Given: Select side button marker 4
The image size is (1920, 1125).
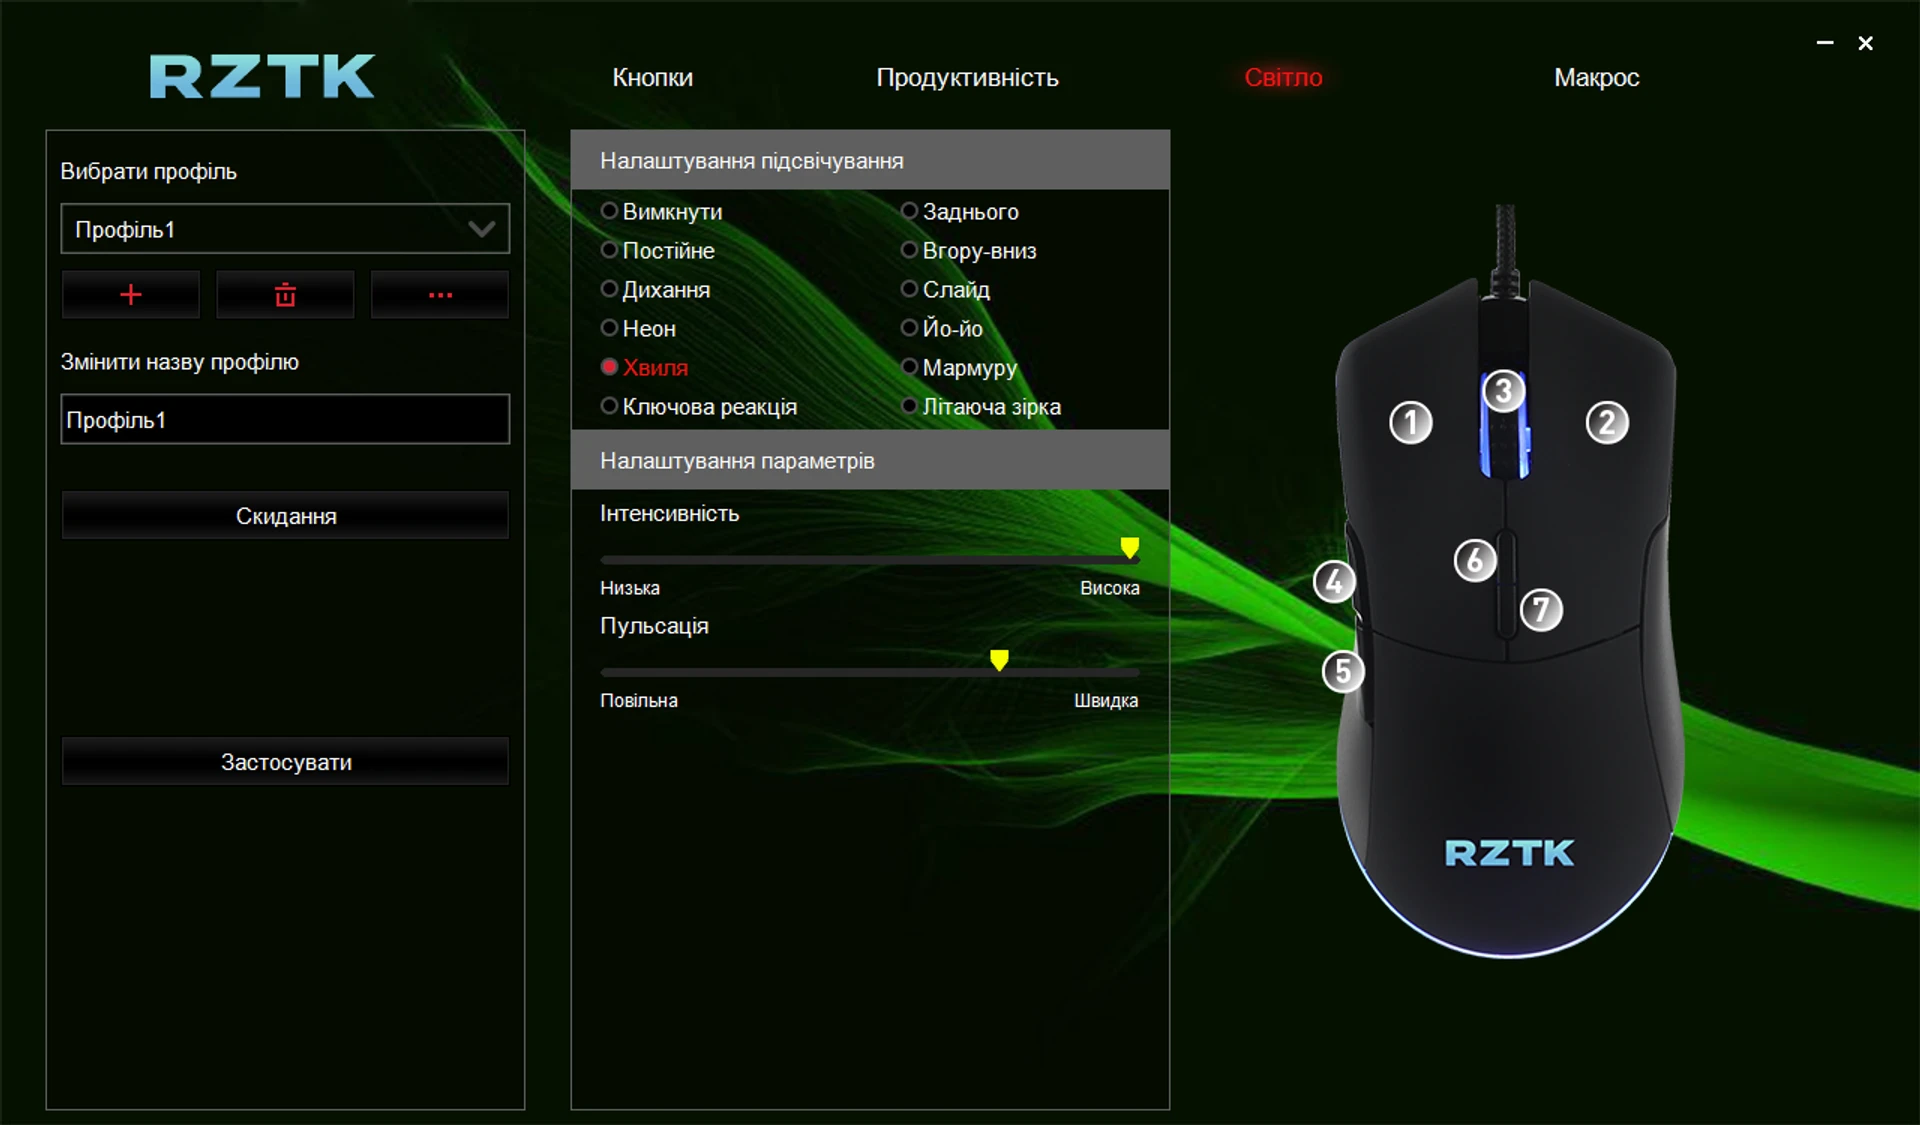Looking at the screenshot, I should (1334, 581).
